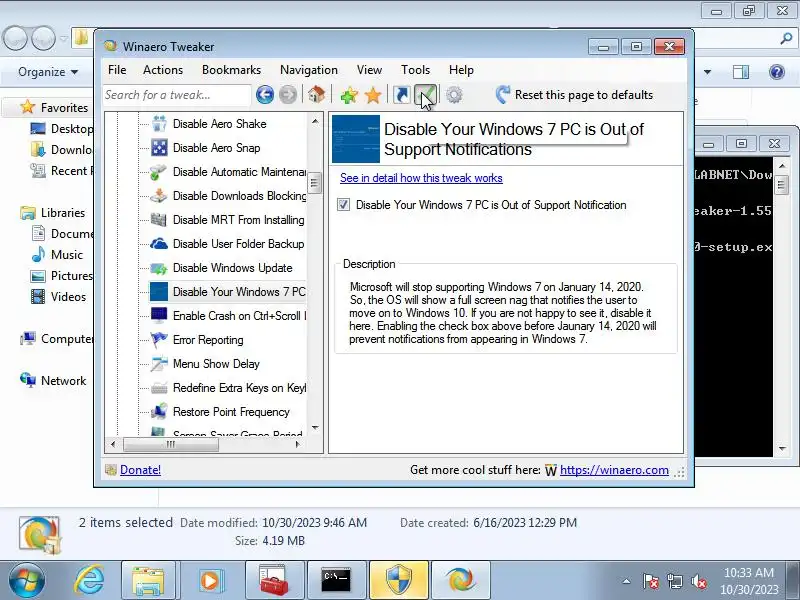Click the greyed forward navigation arrow
Screen dimensions: 800x600
(x=288, y=95)
